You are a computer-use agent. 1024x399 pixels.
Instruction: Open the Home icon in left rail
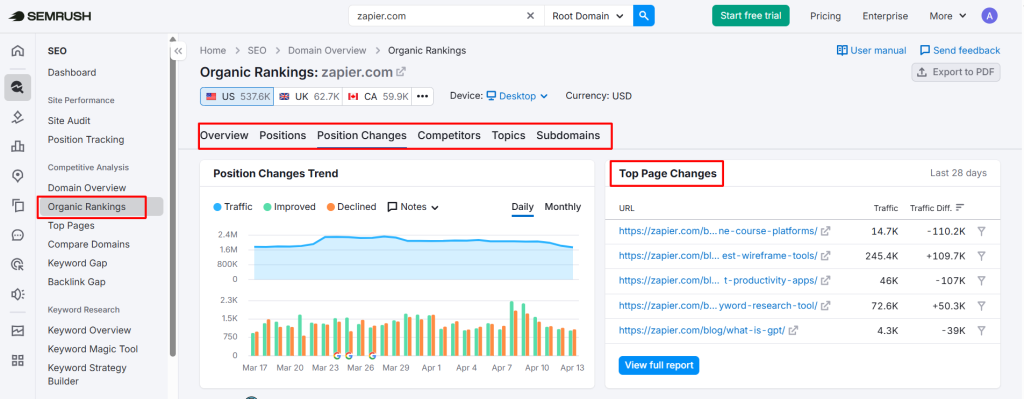18,51
